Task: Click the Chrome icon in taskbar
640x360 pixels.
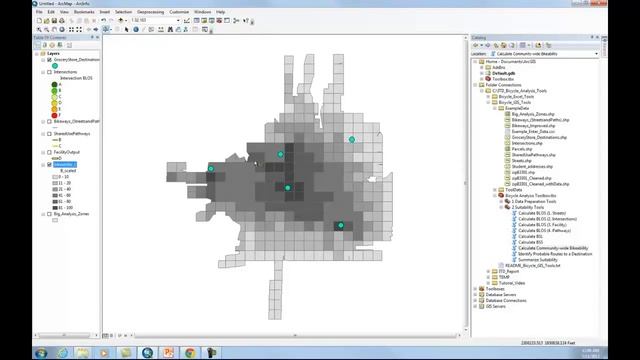Action: point(190,353)
